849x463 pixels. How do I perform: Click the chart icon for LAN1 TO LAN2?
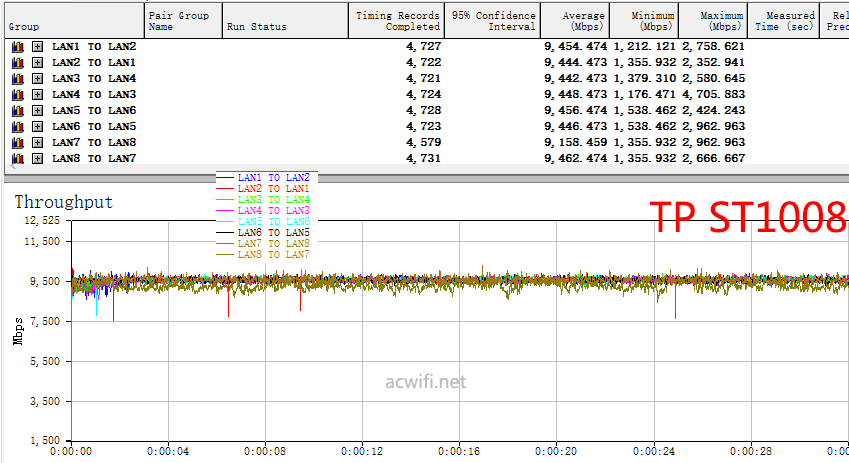click(x=18, y=47)
